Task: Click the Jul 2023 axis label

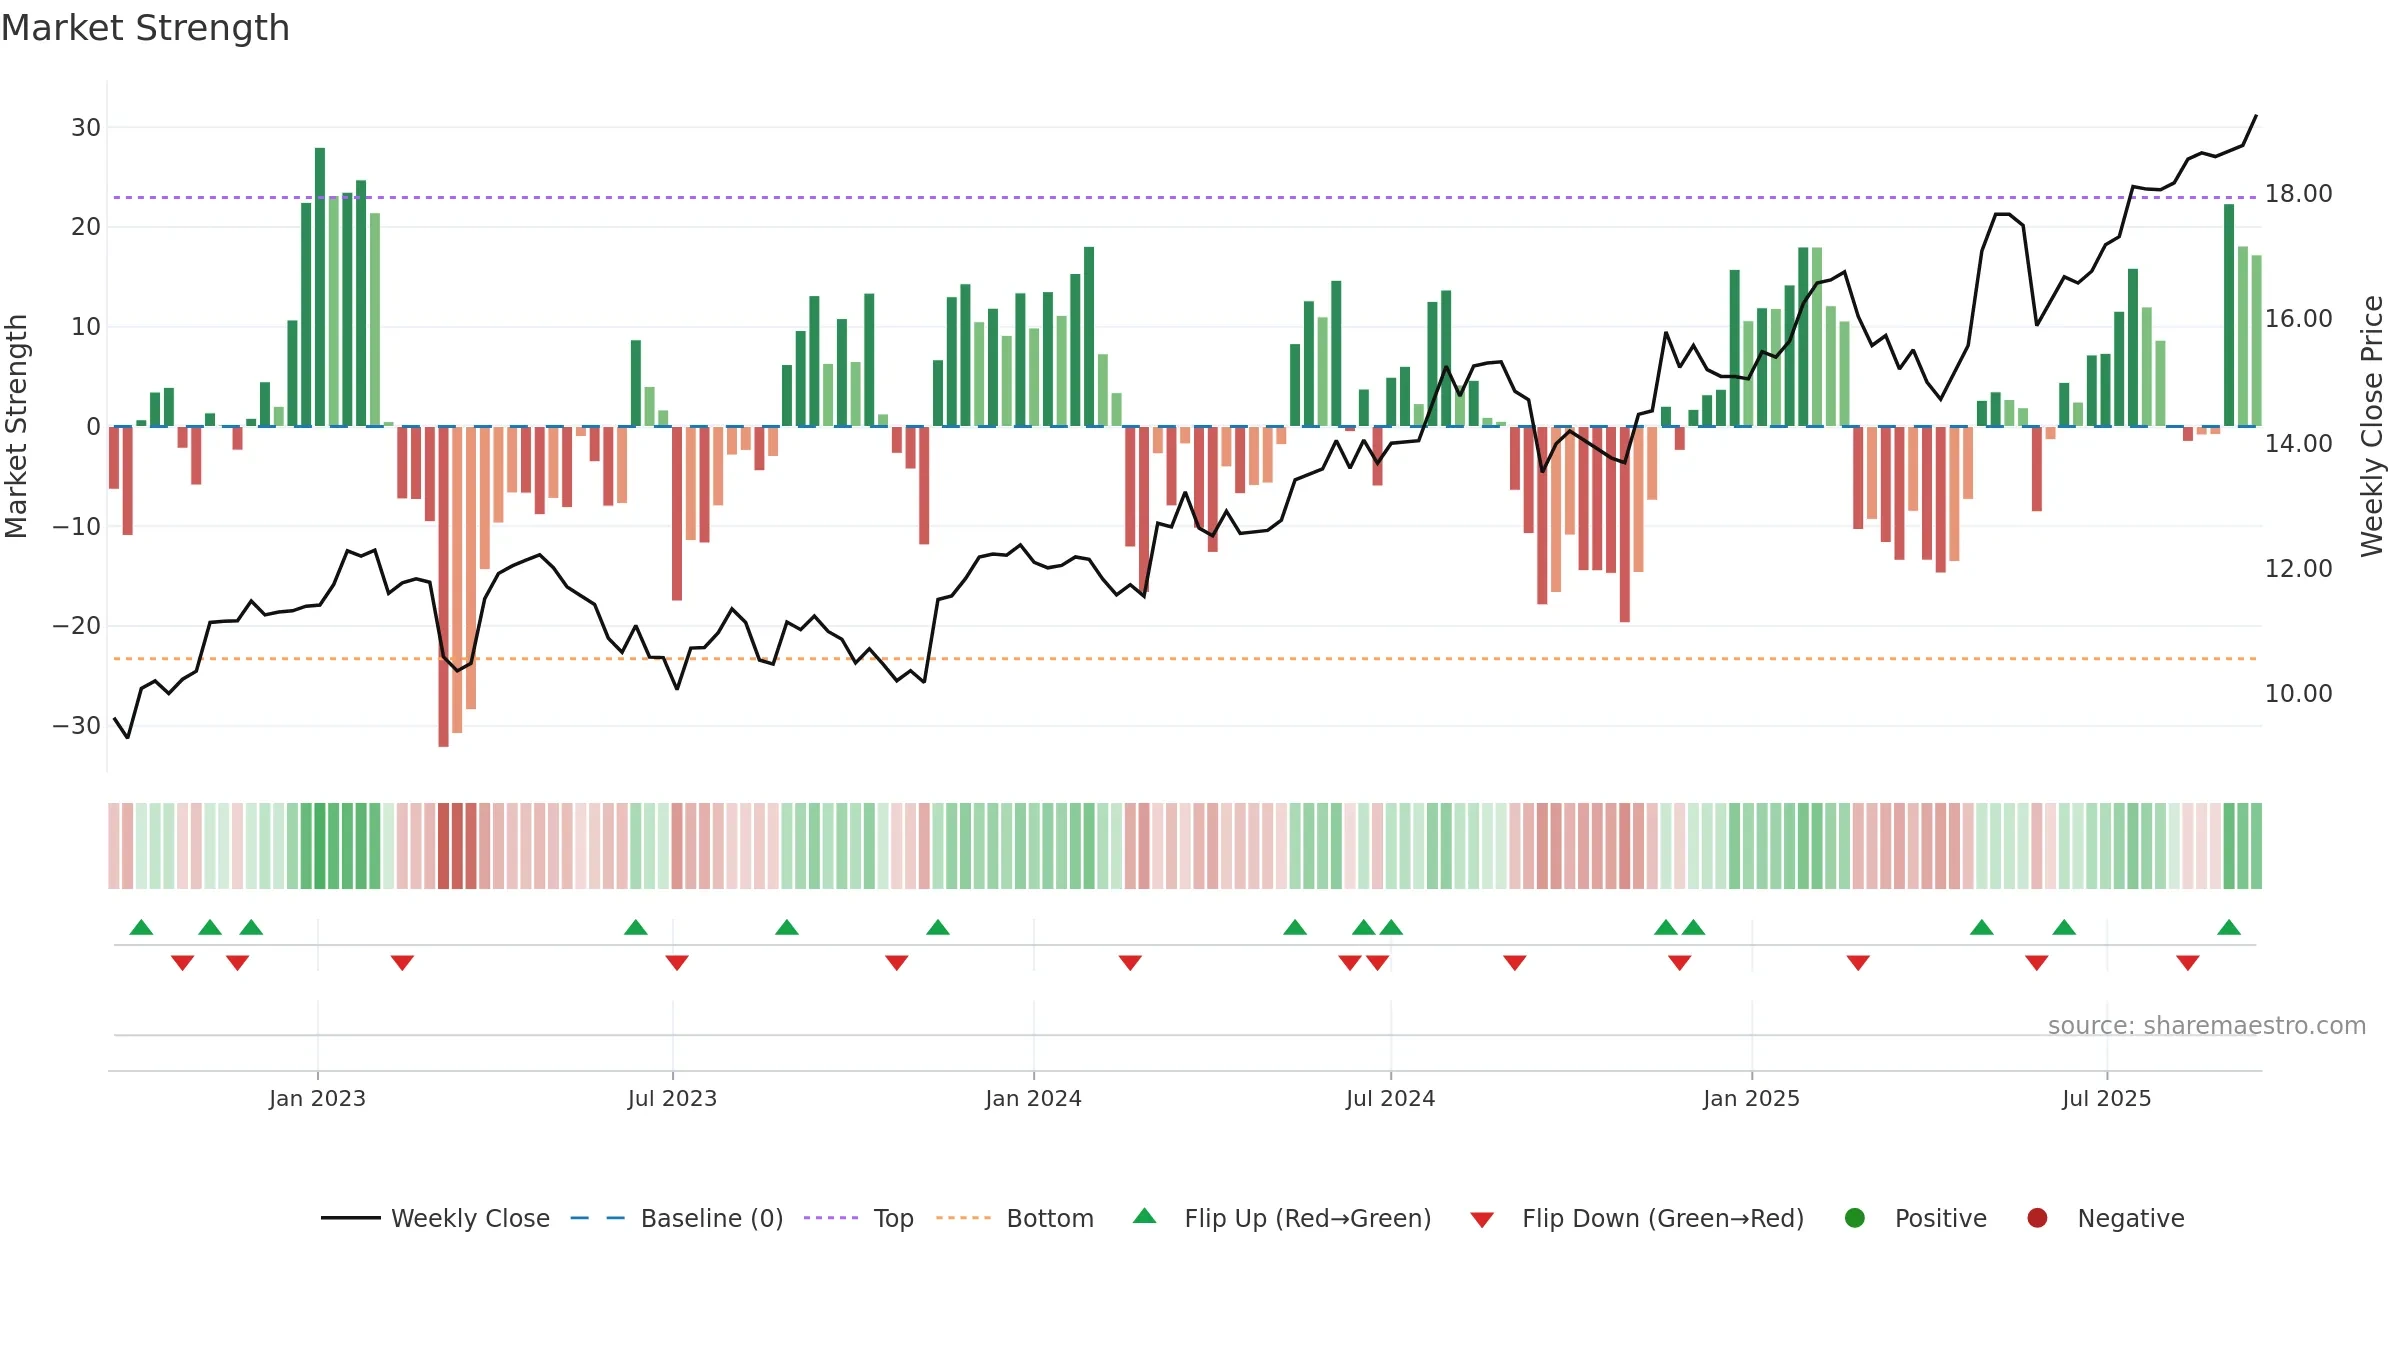Action: [x=672, y=1098]
